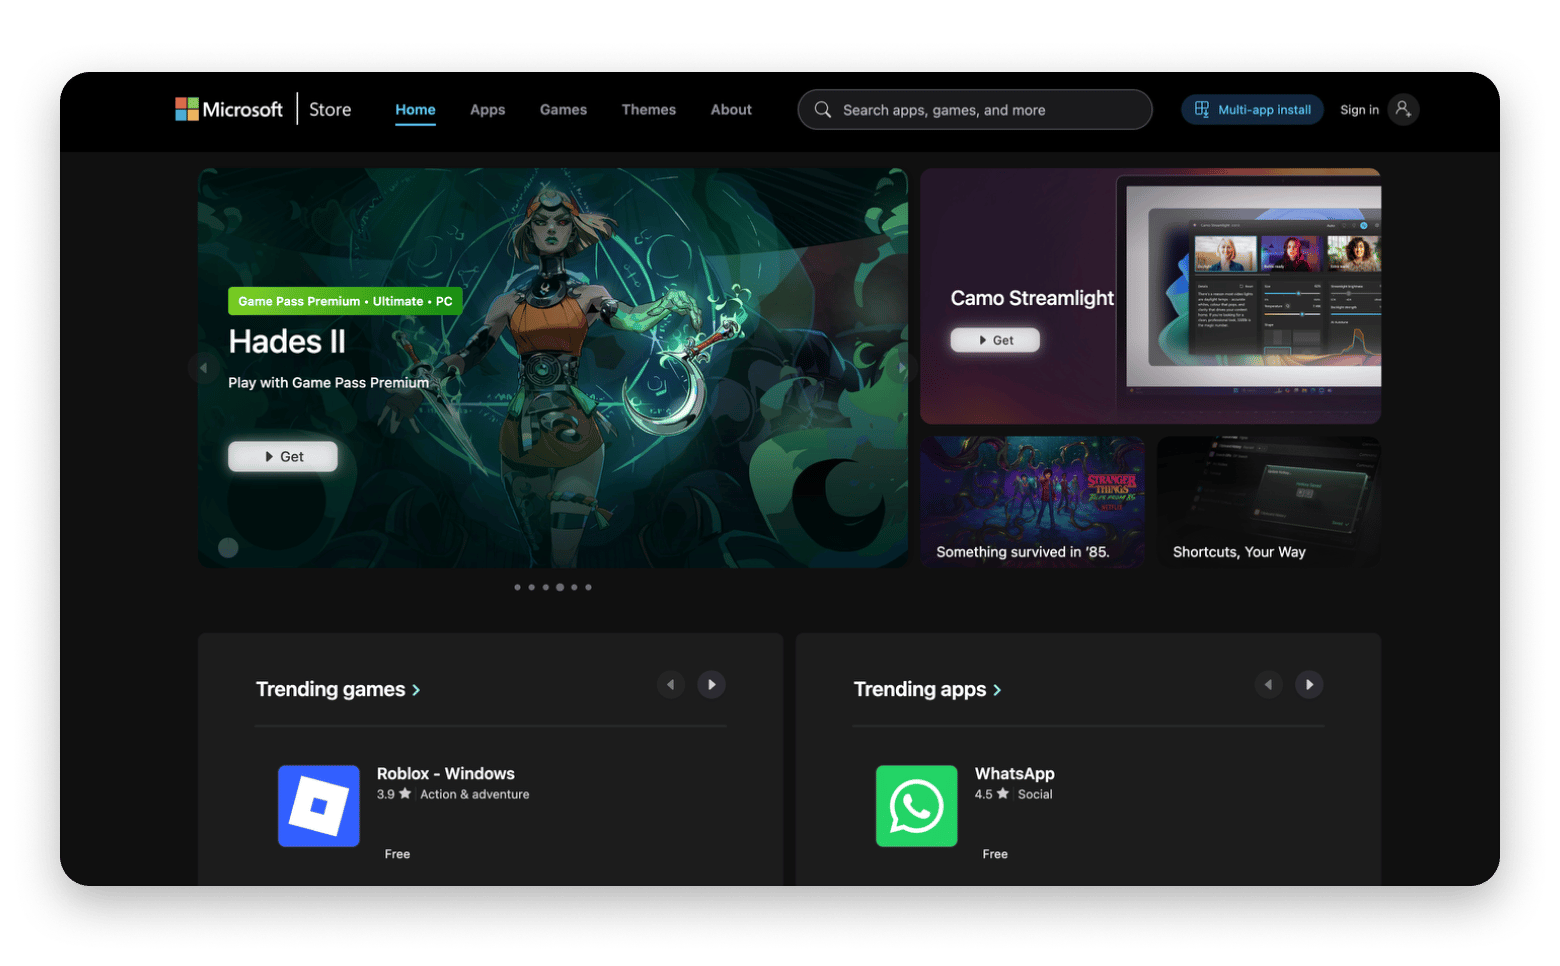This screenshot has height=966, width=1560.
Task: Open the Stranger Things 'Something survived in '85.' card
Action: pos(1033,502)
